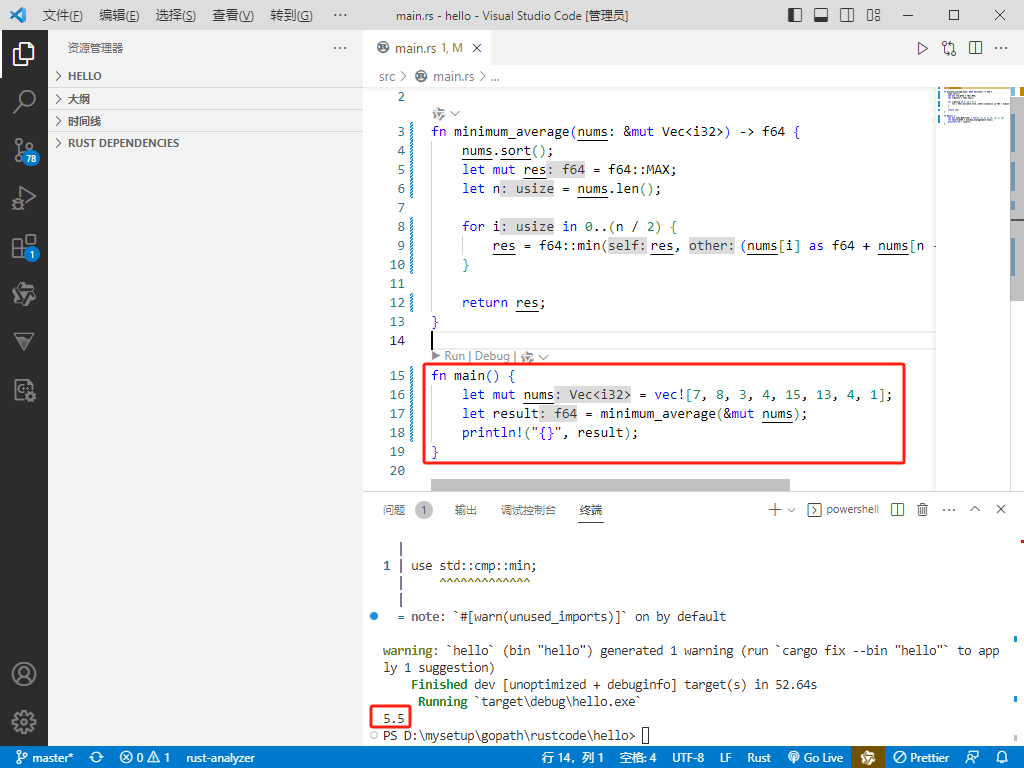Click the master* branch in status bar
This screenshot has width=1024, height=768.
pos(44,758)
